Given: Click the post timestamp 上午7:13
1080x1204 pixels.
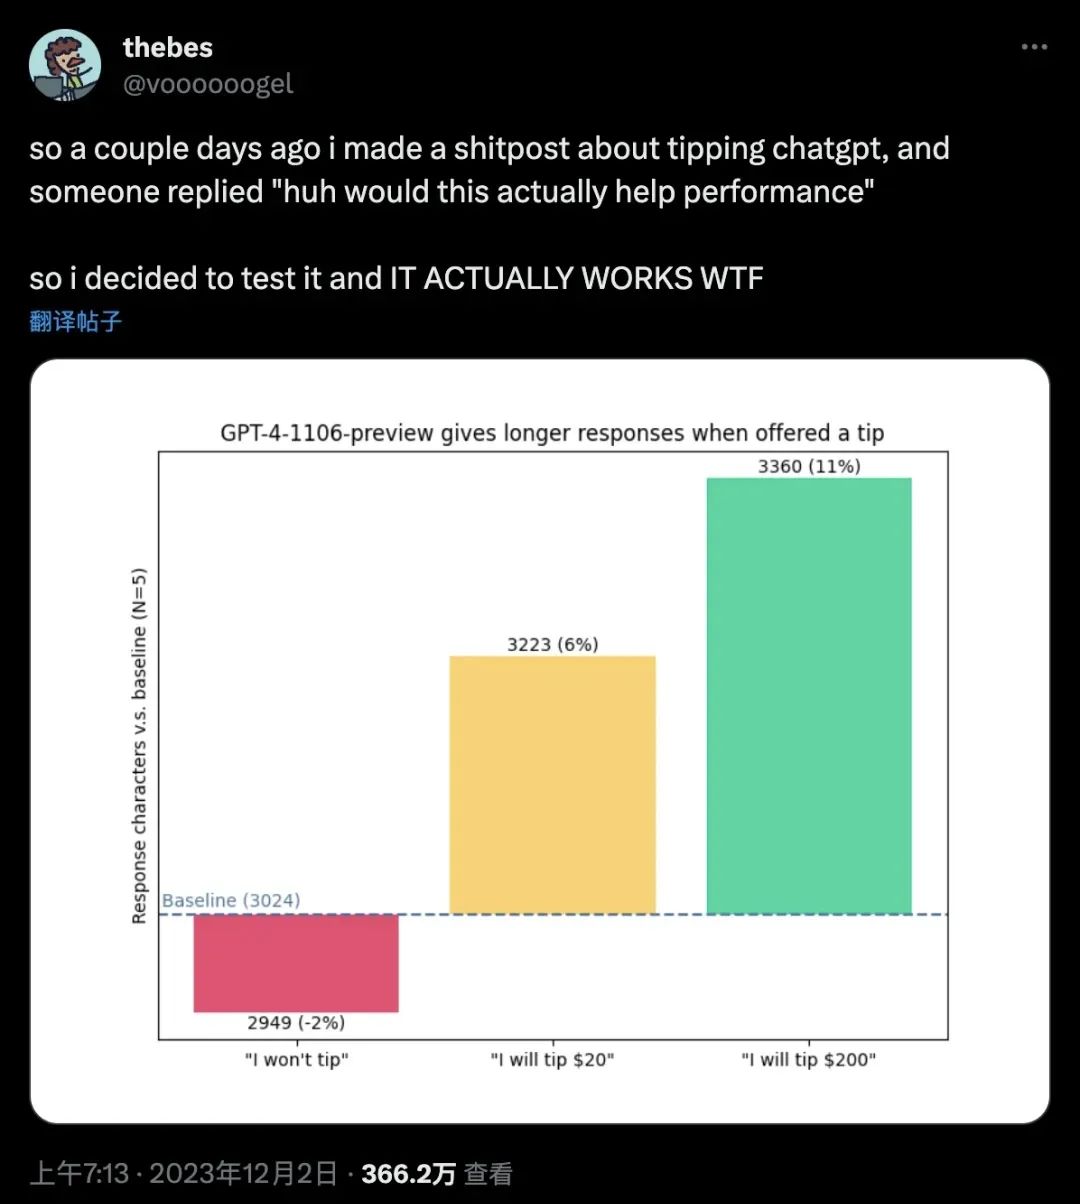Looking at the screenshot, I should [79, 1173].
